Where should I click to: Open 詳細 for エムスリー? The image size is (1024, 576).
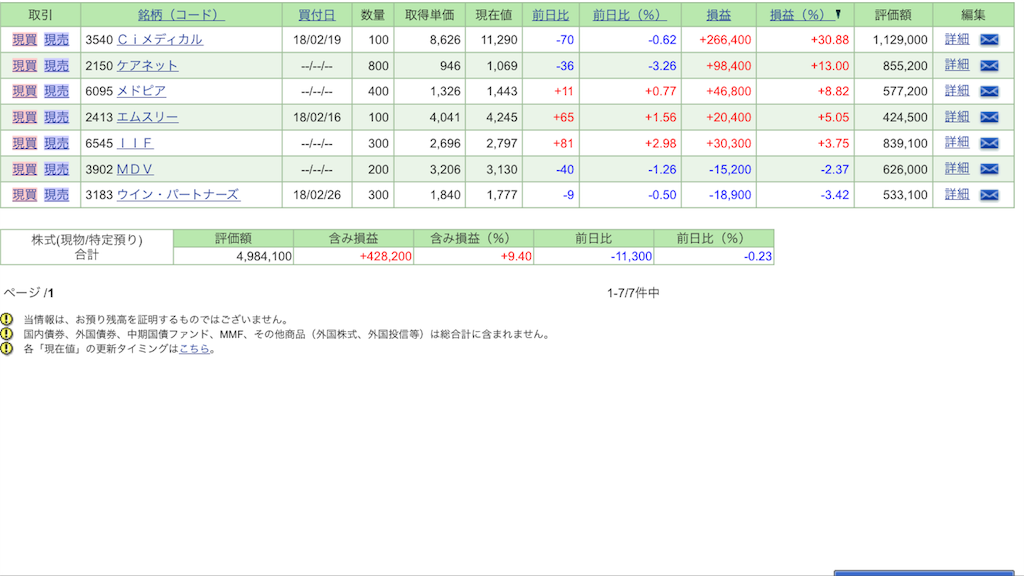click(957, 117)
